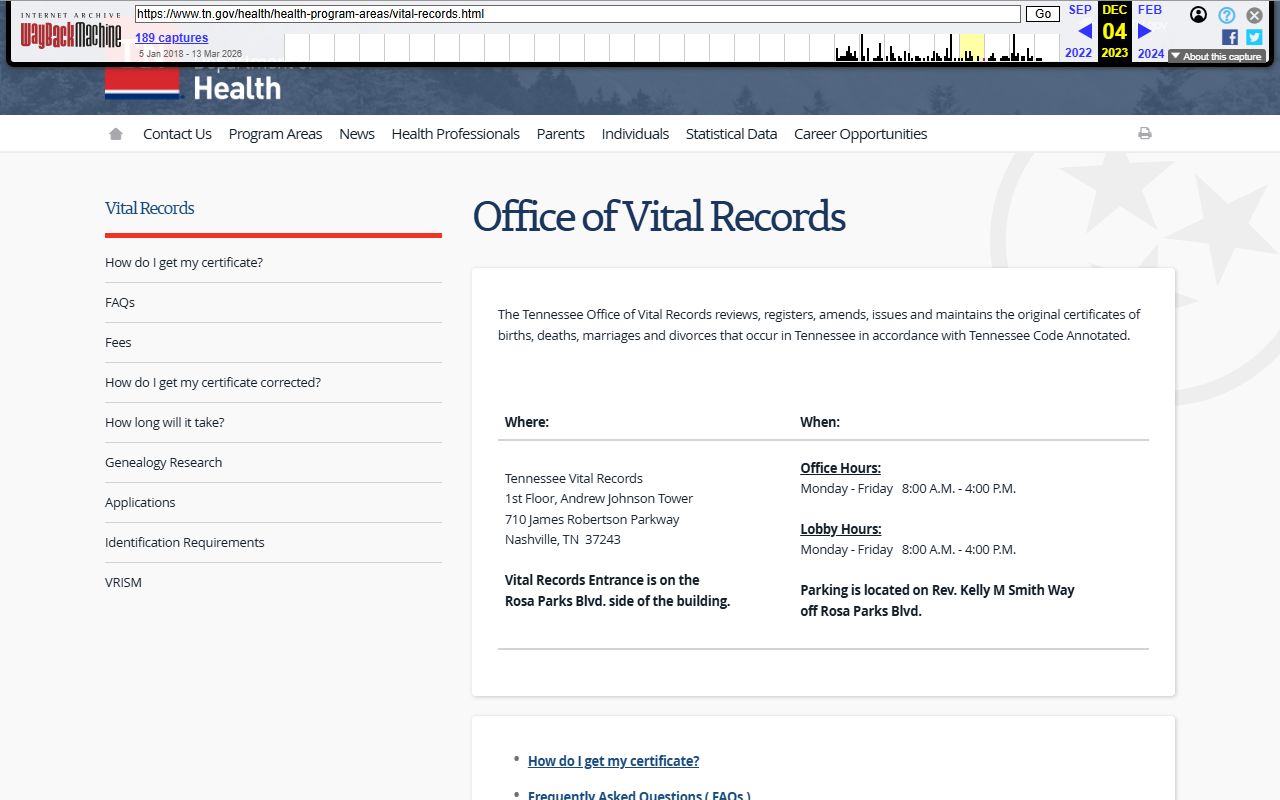1280x800 pixels.
Task: Open Genealogy Research sidebar link
Action: pyautogui.click(x=164, y=462)
